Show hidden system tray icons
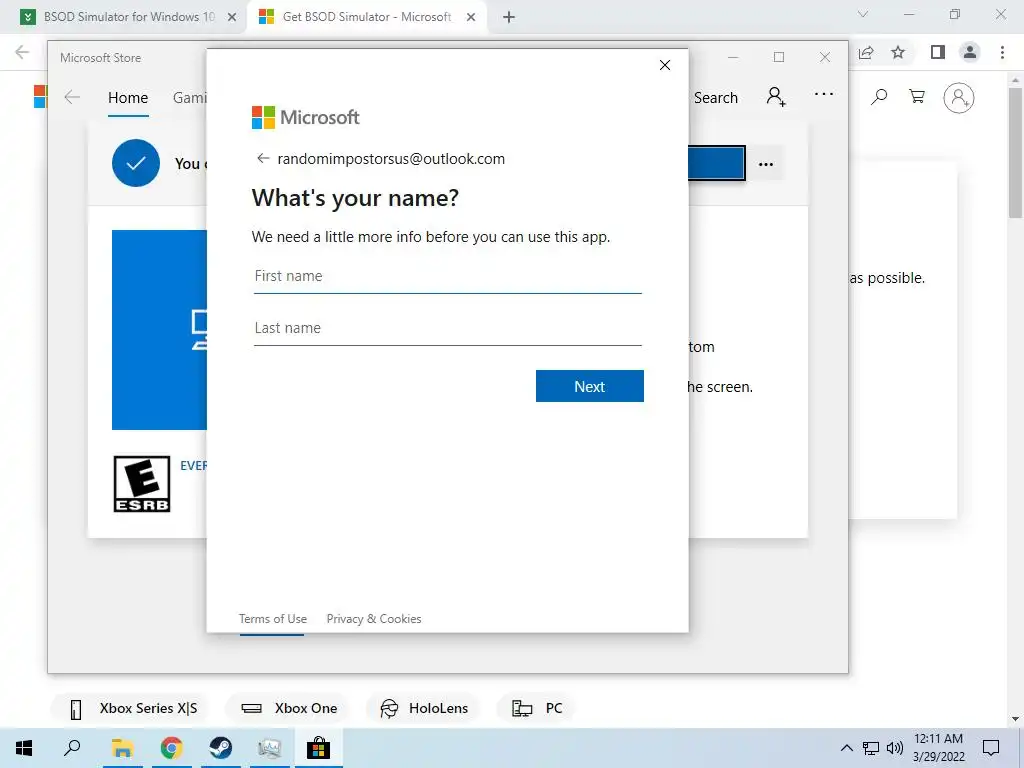This screenshot has width=1024, height=768. click(x=846, y=748)
